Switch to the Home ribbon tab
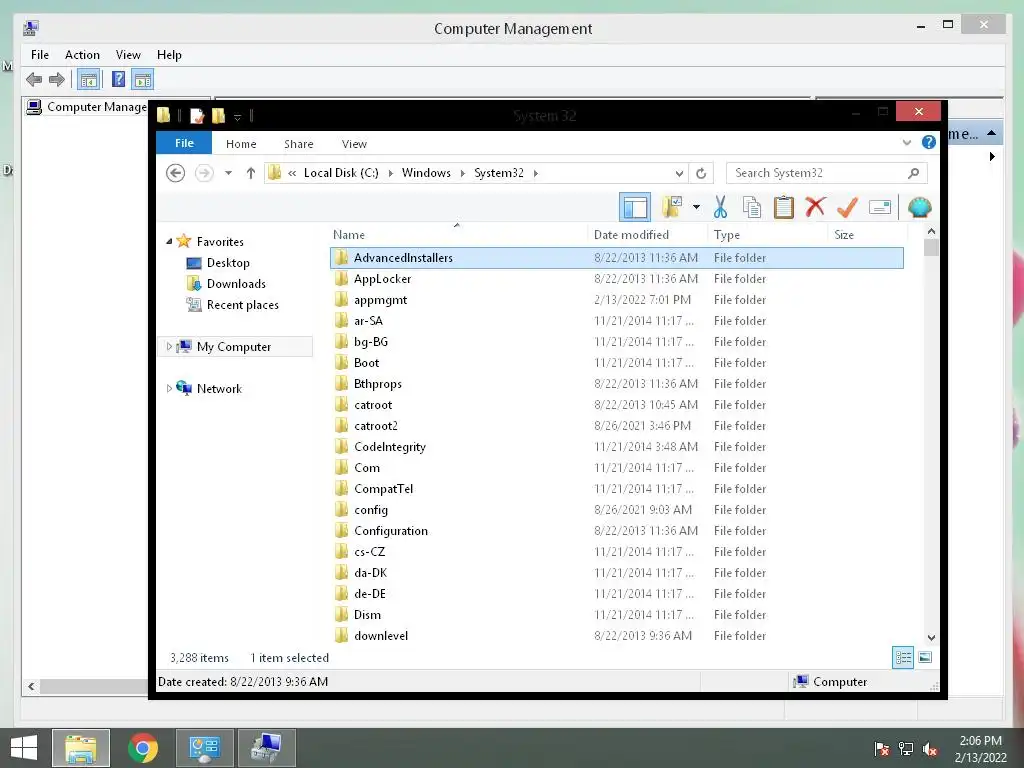Viewport: 1024px width, 768px height. coord(241,144)
